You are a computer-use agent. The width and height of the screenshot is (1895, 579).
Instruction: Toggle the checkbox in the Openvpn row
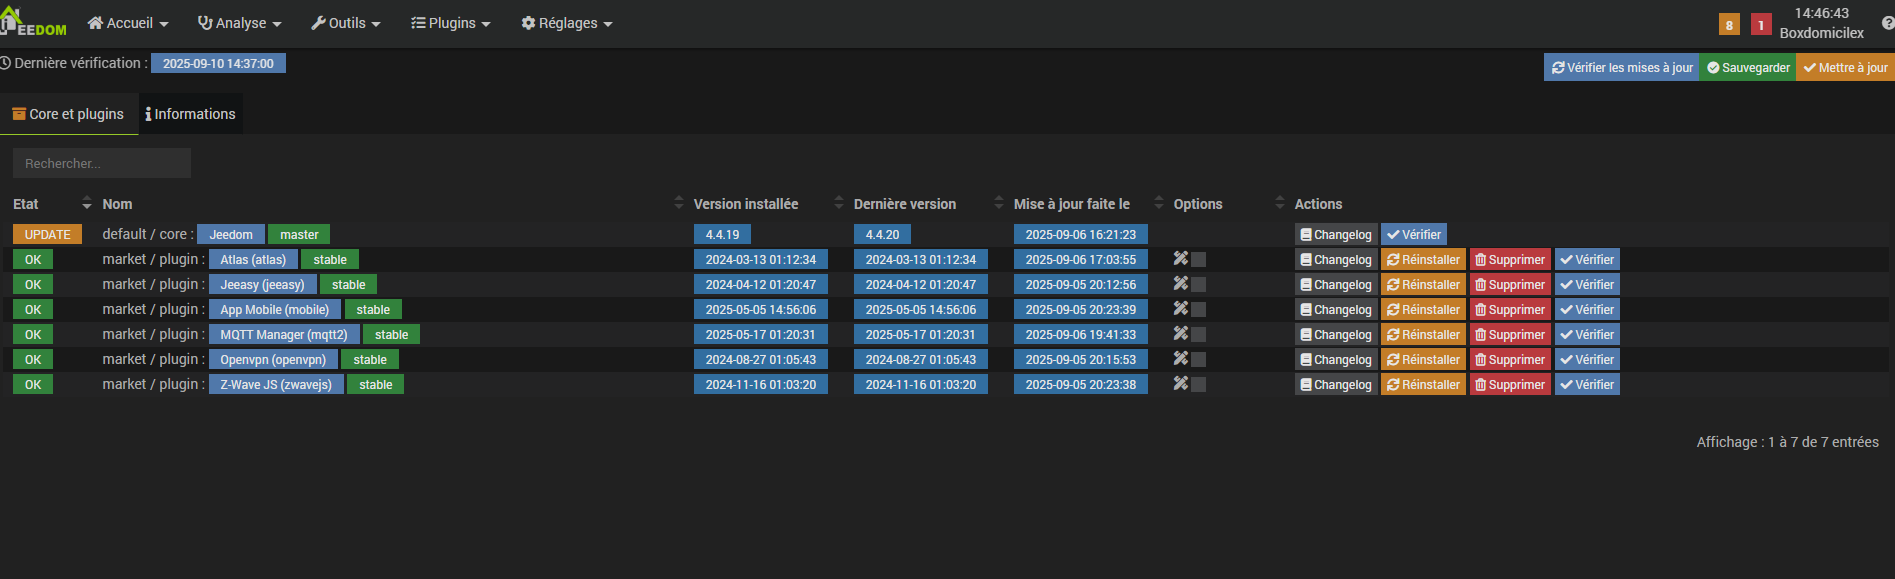pyautogui.click(x=1198, y=360)
